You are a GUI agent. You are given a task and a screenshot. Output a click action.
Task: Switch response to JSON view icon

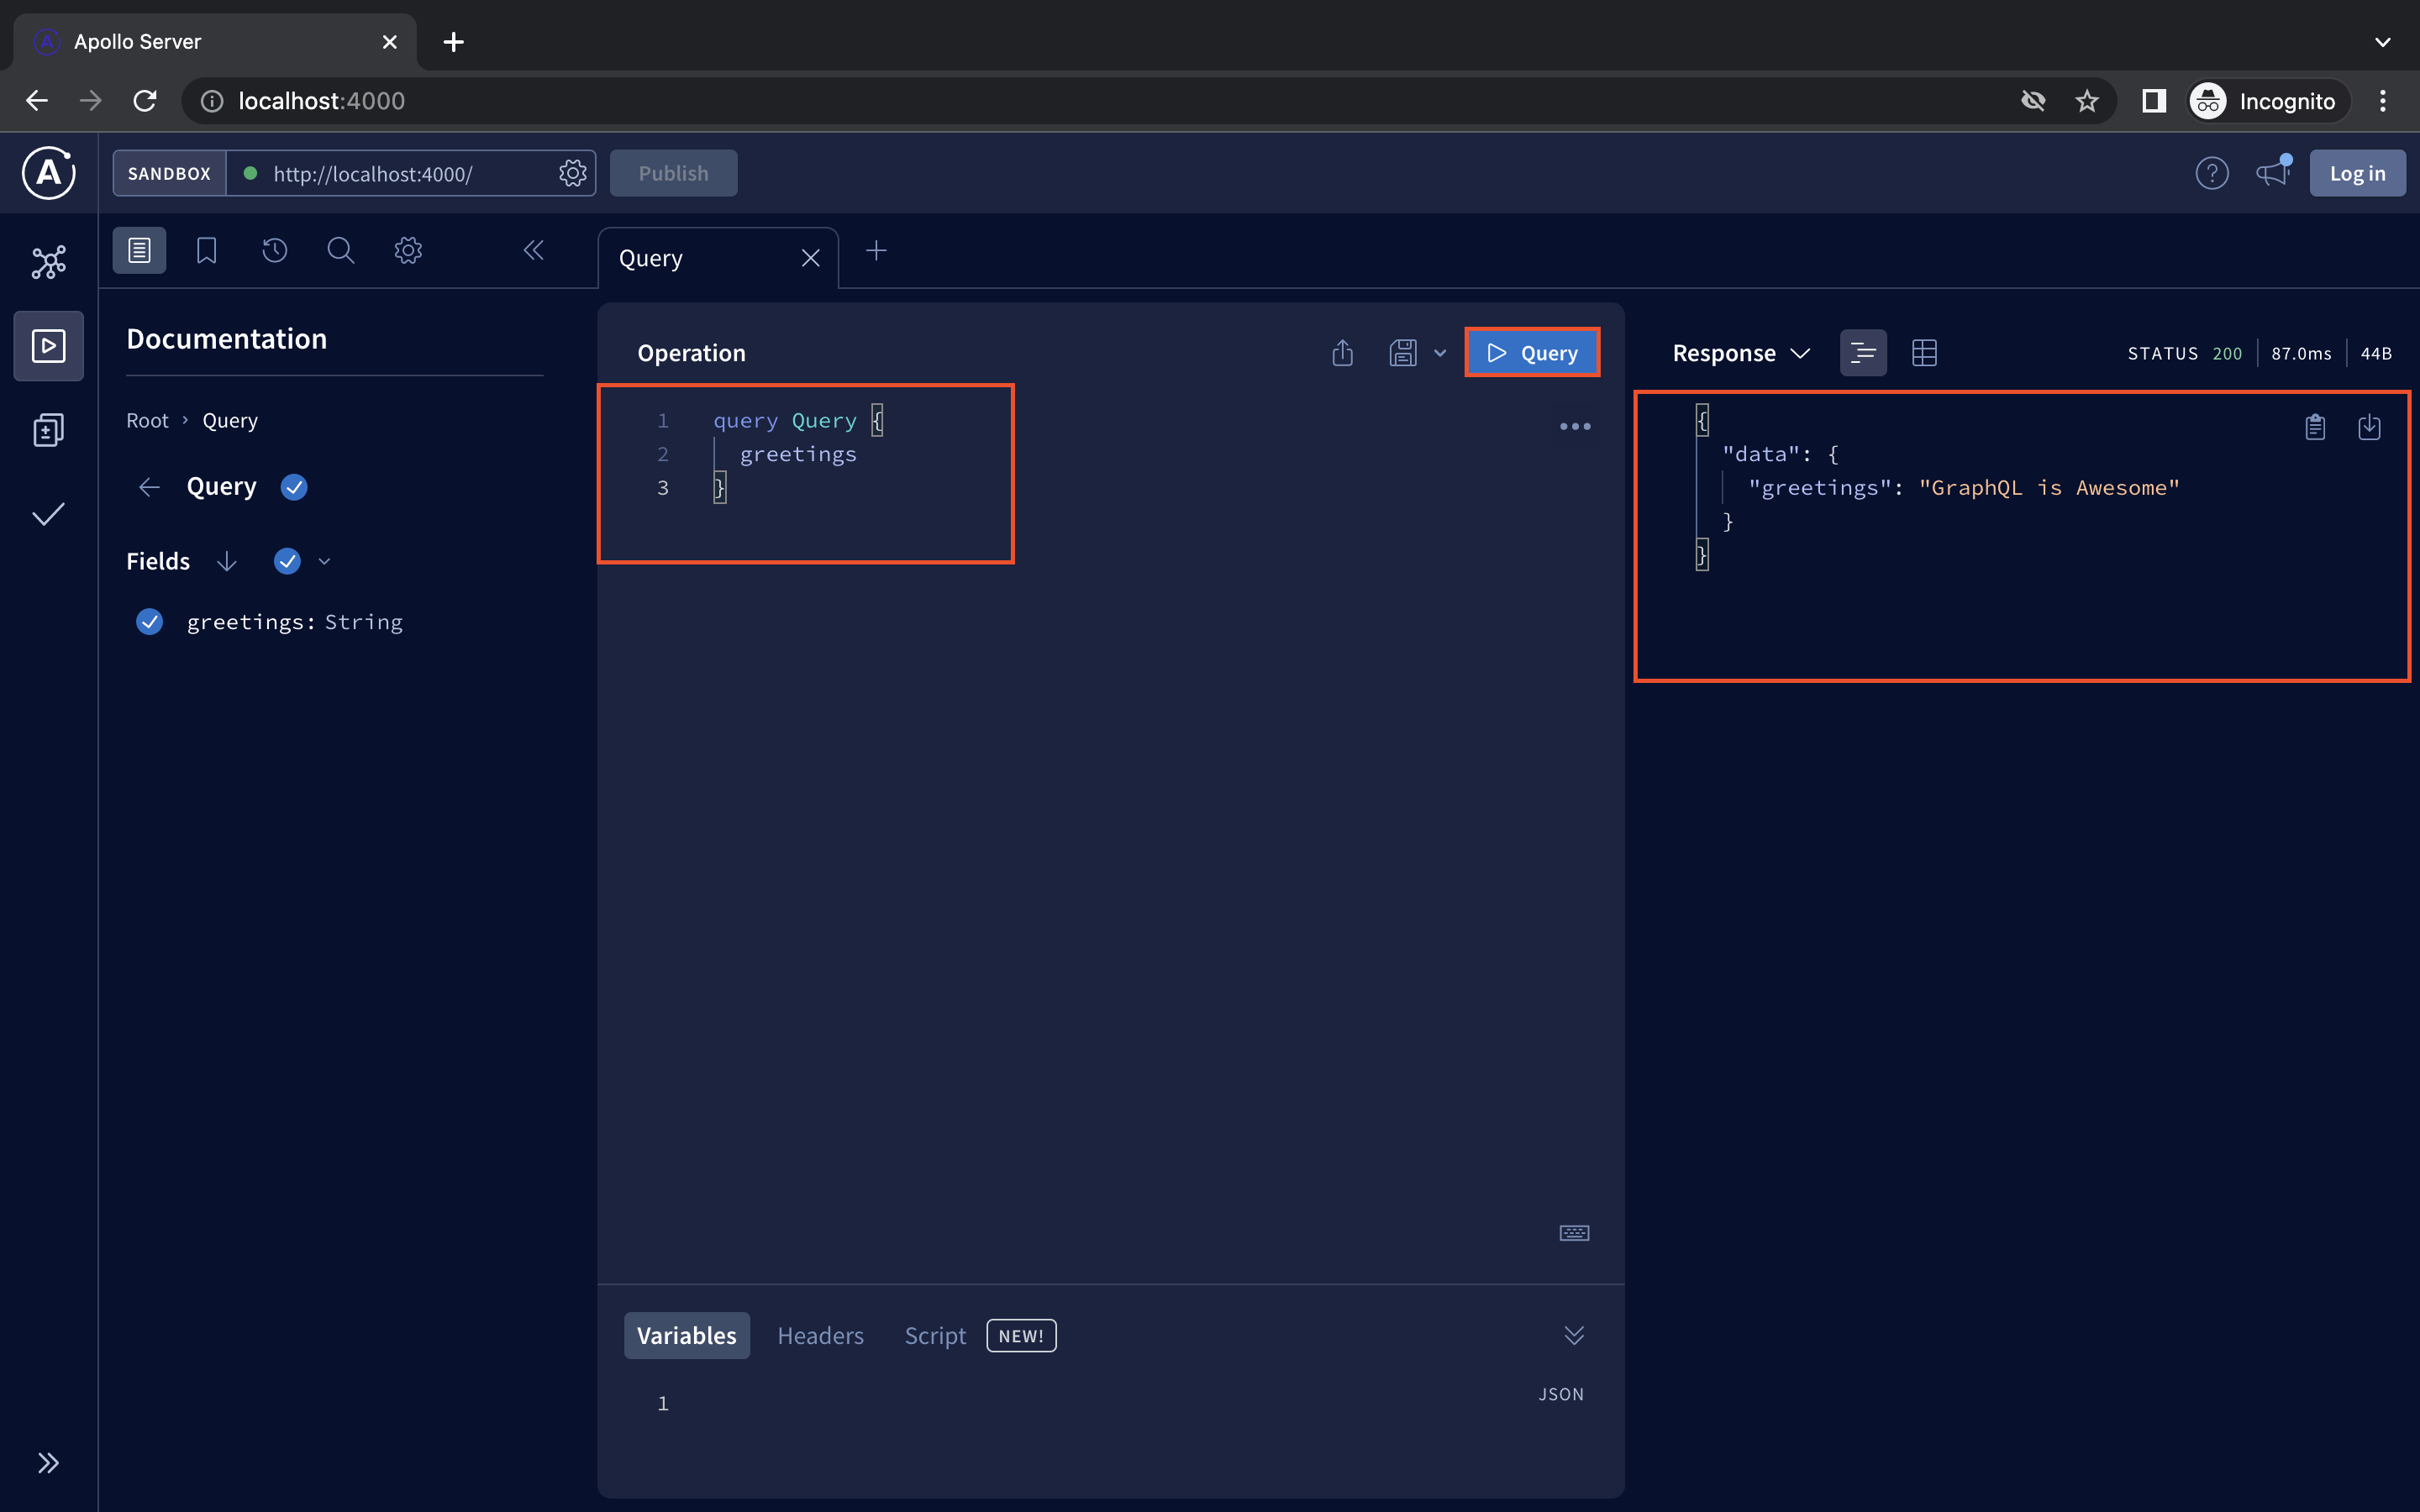click(1863, 353)
